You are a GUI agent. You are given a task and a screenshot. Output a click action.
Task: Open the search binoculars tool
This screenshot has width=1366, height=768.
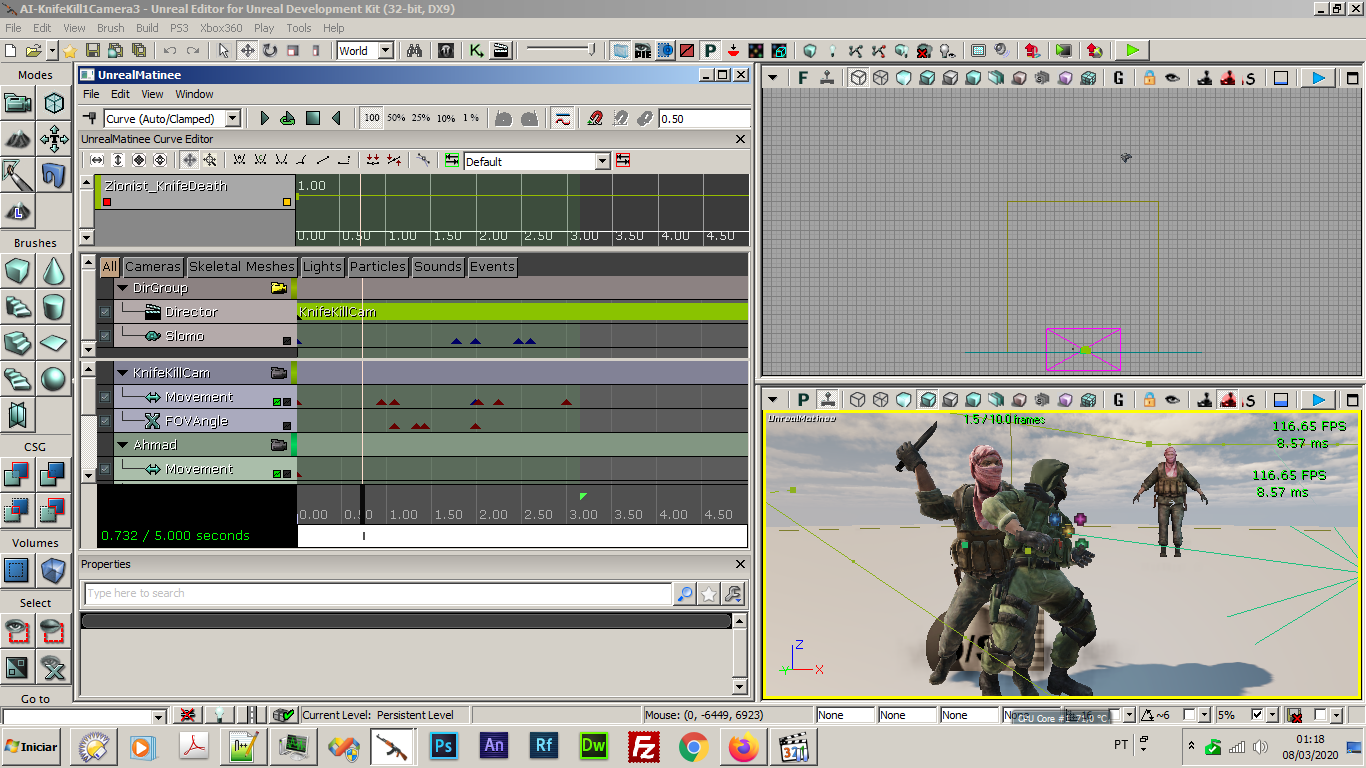(414, 50)
